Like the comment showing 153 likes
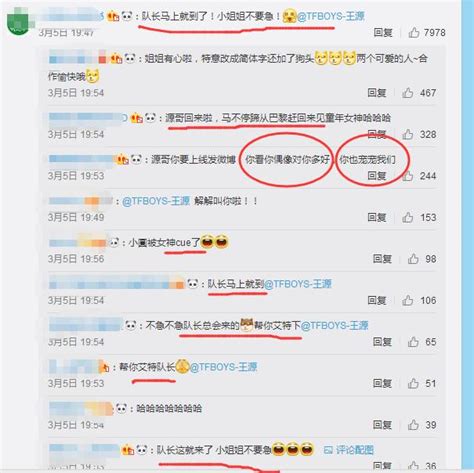The width and height of the screenshot is (474, 473). 408,217
